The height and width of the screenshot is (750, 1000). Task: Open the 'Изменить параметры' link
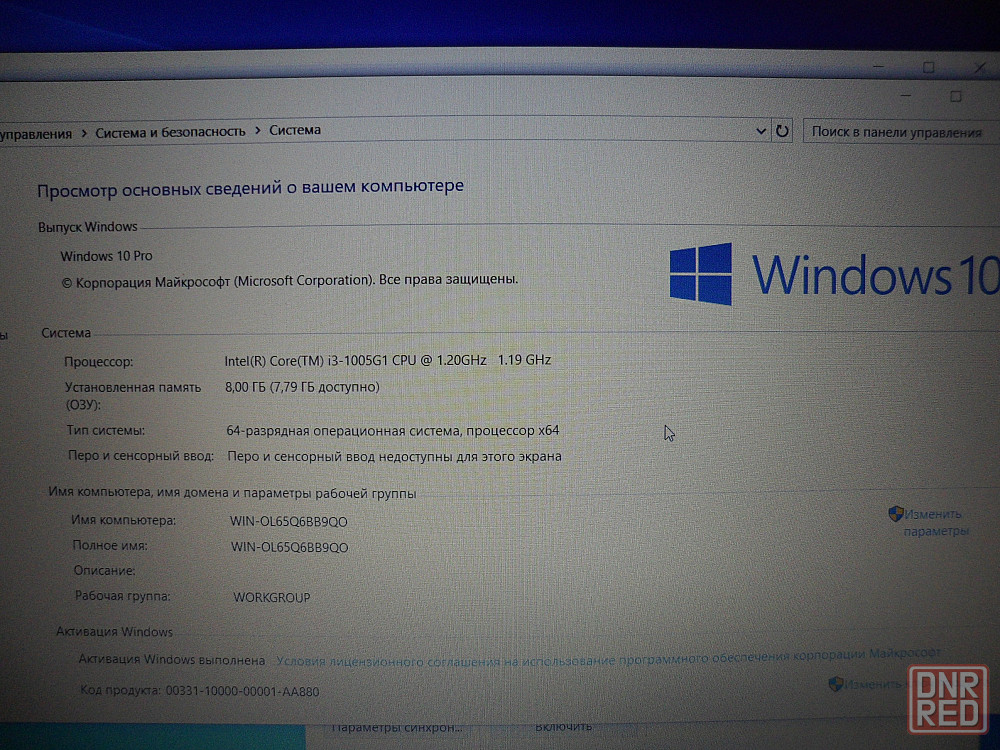(934, 522)
